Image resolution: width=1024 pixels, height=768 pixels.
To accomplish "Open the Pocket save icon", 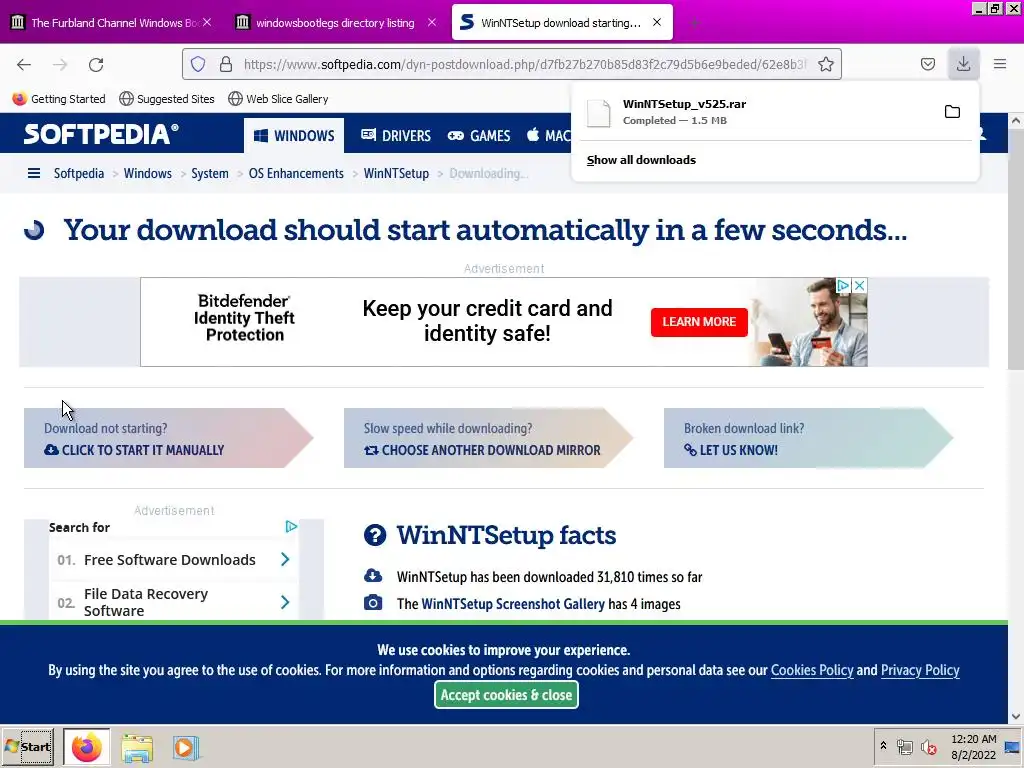I will point(927,64).
